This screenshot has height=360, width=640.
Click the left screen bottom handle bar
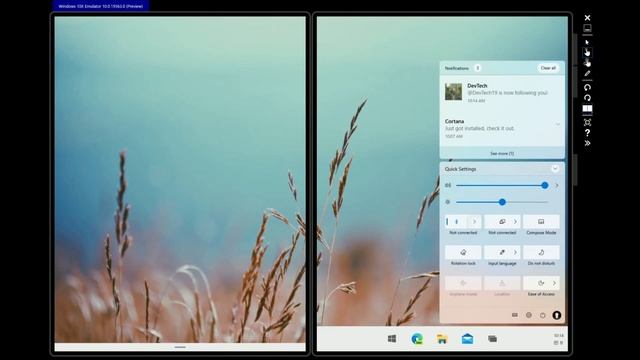point(180,347)
